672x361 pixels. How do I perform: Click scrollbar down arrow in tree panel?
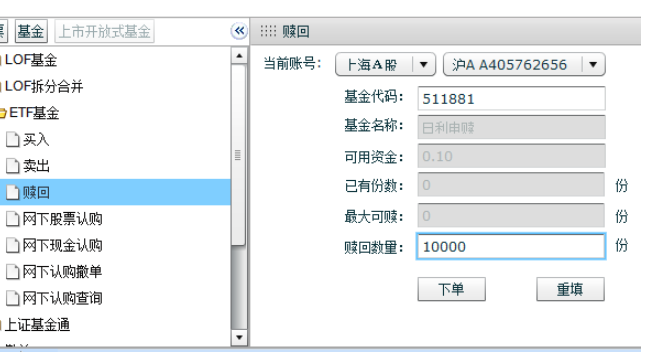239,337
